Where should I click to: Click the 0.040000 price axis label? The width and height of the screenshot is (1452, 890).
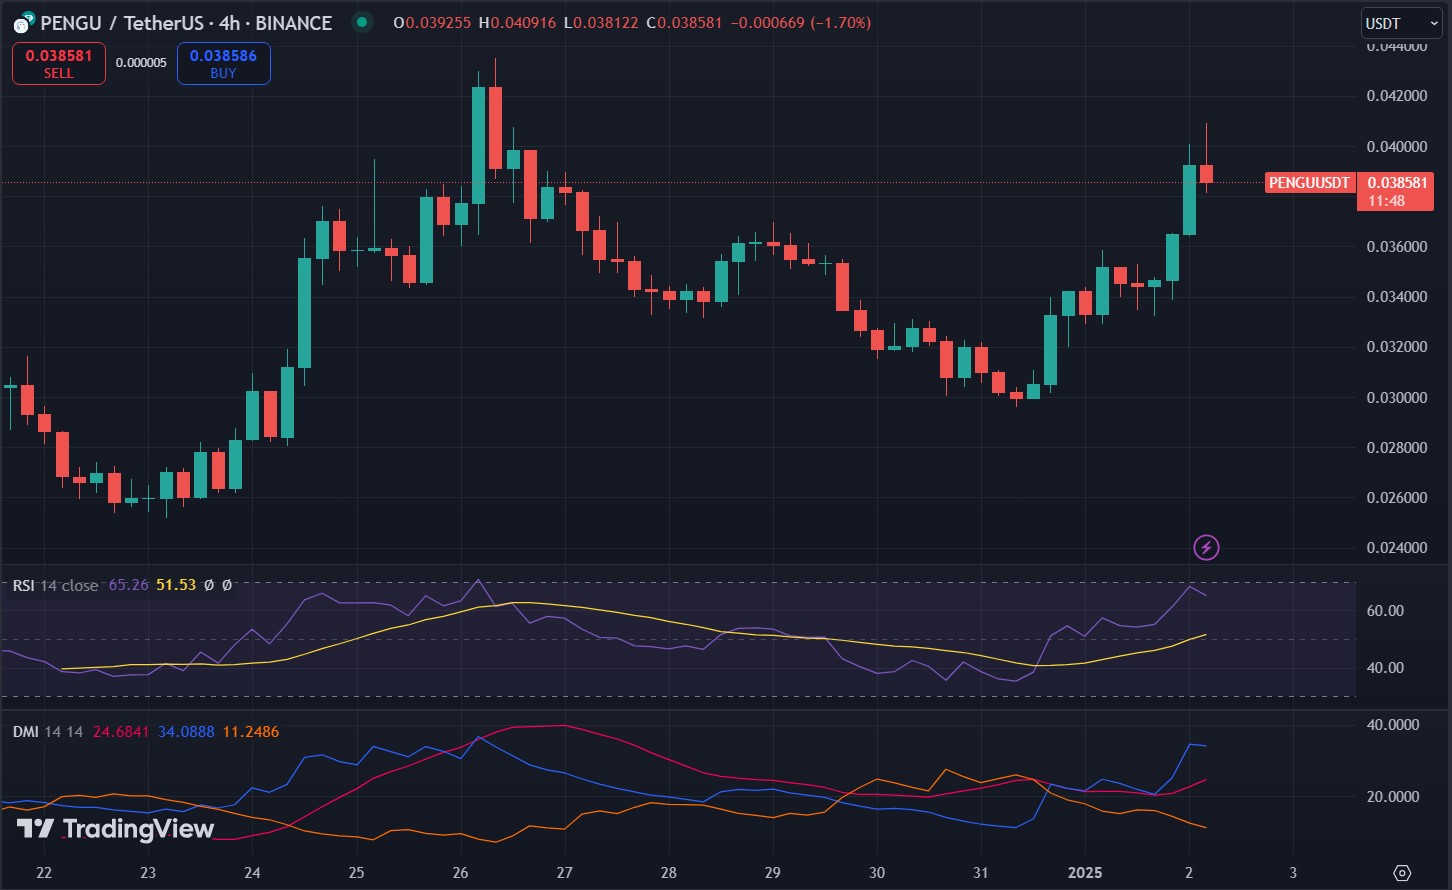click(x=1396, y=146)
